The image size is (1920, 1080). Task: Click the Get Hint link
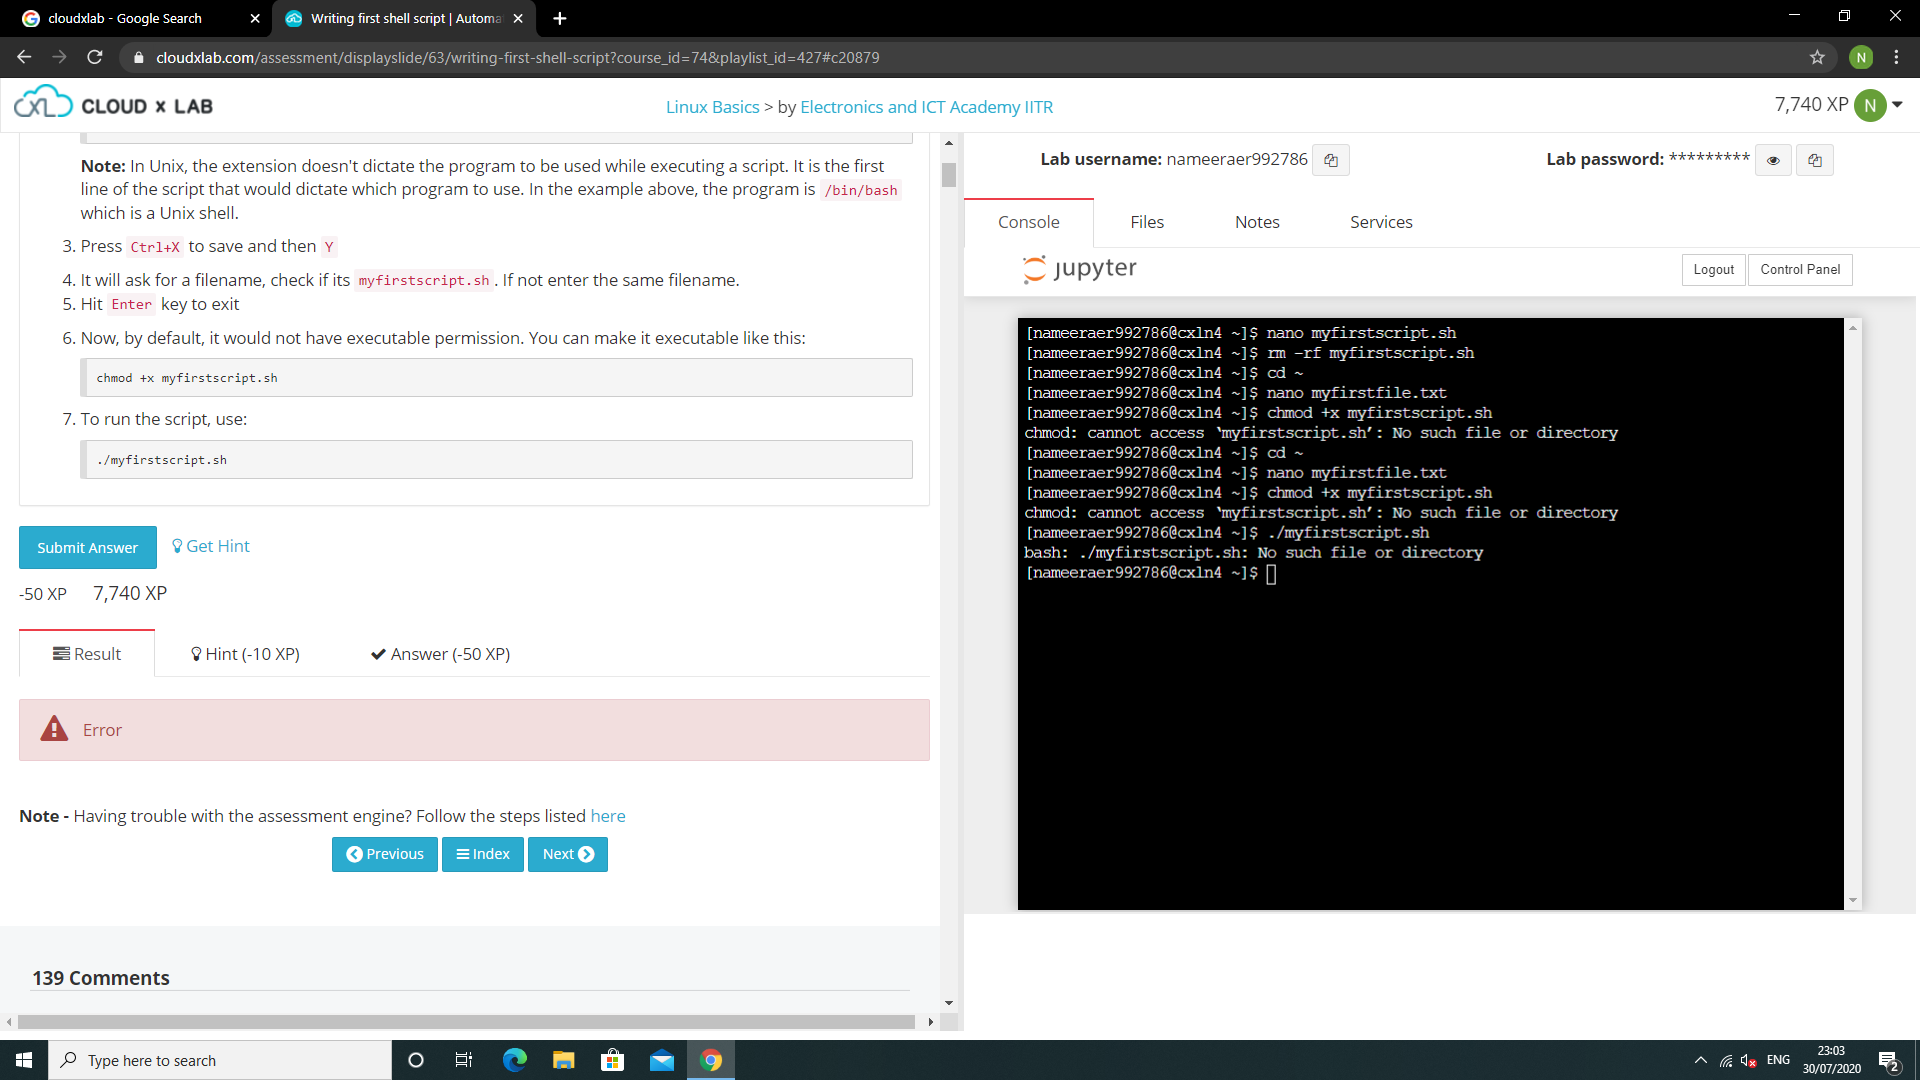pos(211,546)
